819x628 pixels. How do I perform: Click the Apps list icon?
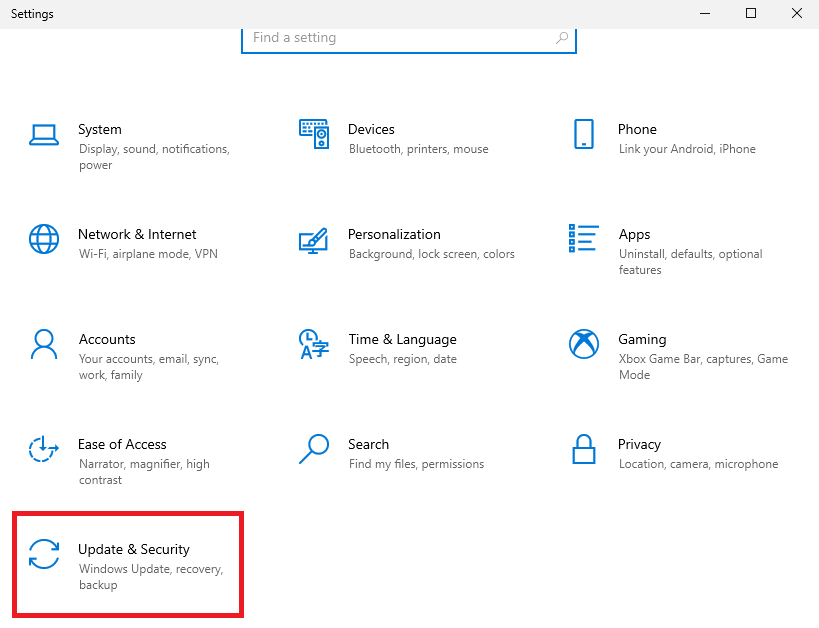583,238
